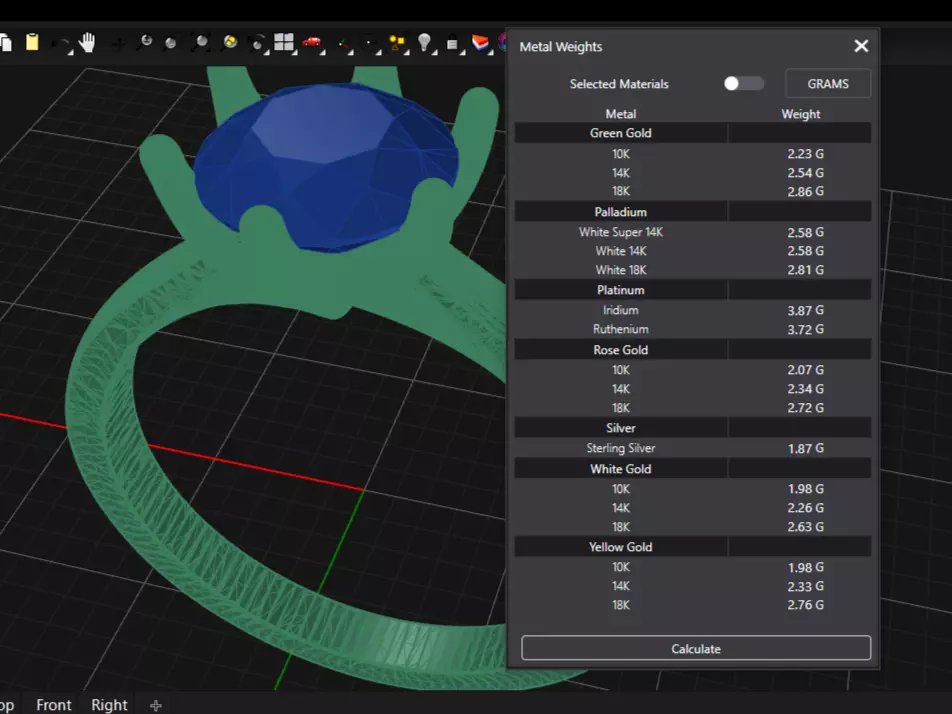Expand the light bulb flyout arrow
952x714 pixels.
pos(434,53)
